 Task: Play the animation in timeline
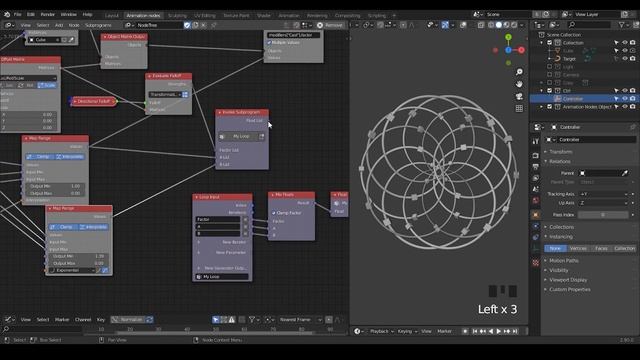[498, 331]
